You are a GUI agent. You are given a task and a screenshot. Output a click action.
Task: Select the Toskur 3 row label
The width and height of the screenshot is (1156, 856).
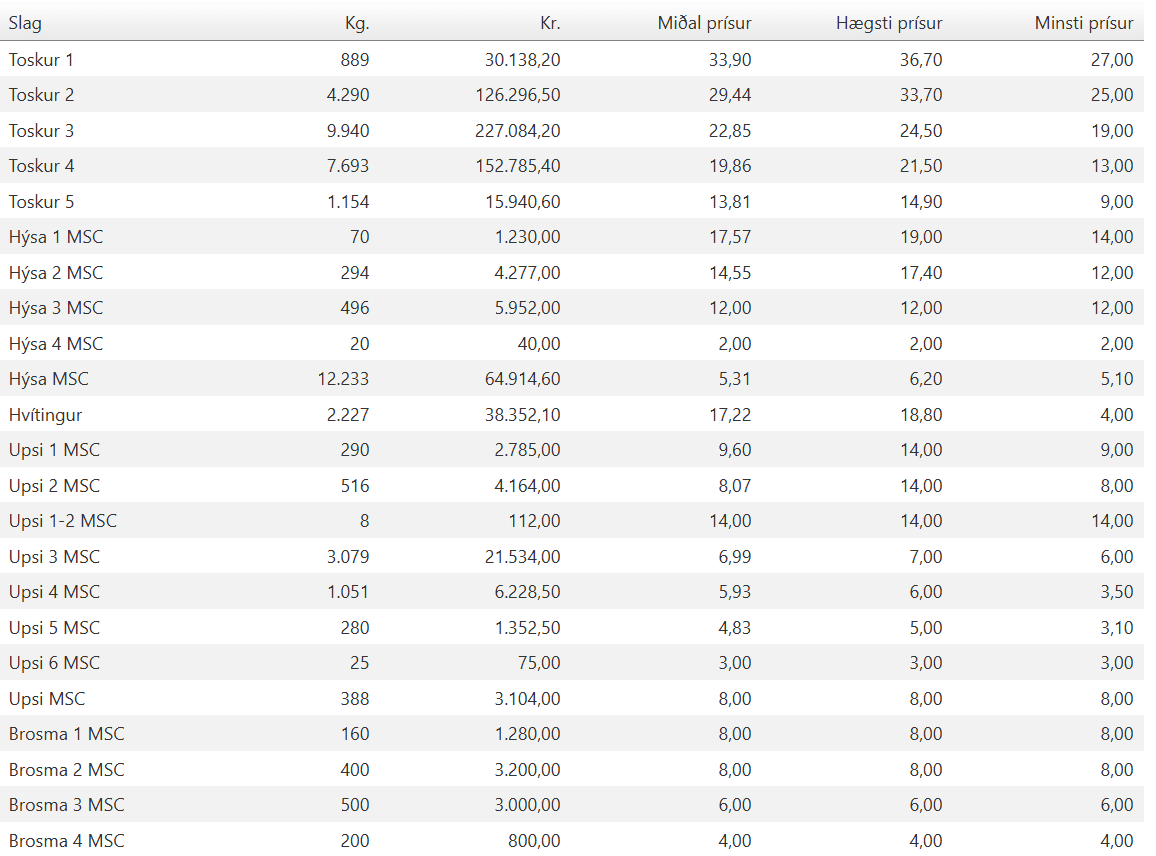tap(41, 131)
